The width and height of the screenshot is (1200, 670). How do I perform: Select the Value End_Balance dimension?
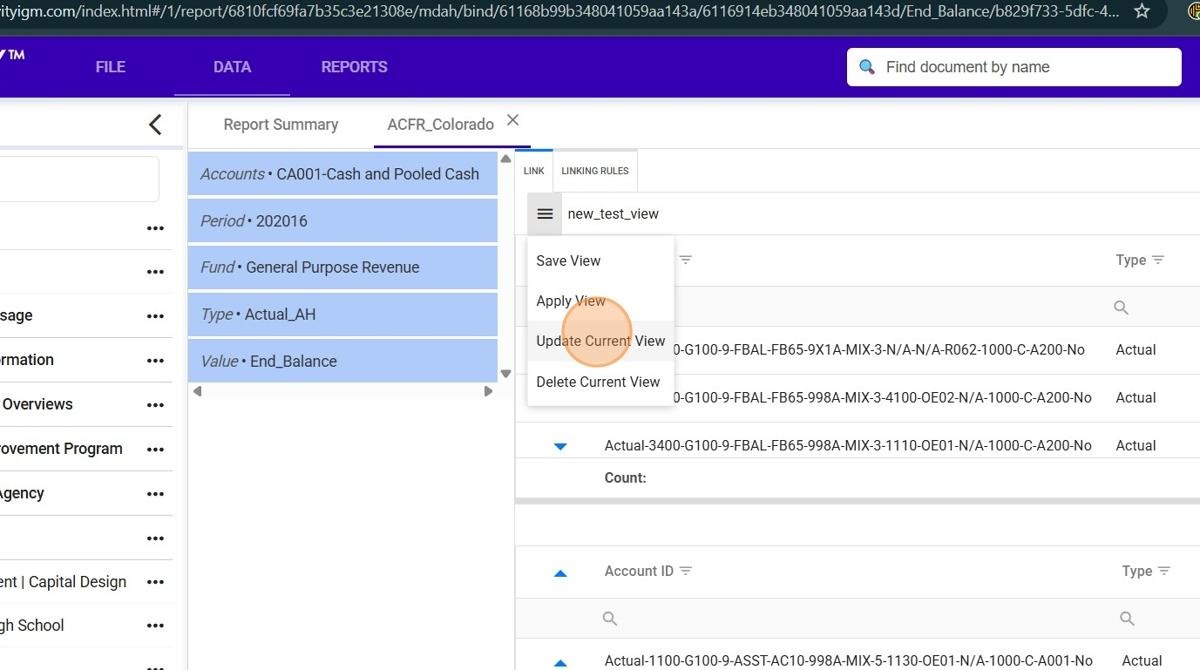point(342,361)
